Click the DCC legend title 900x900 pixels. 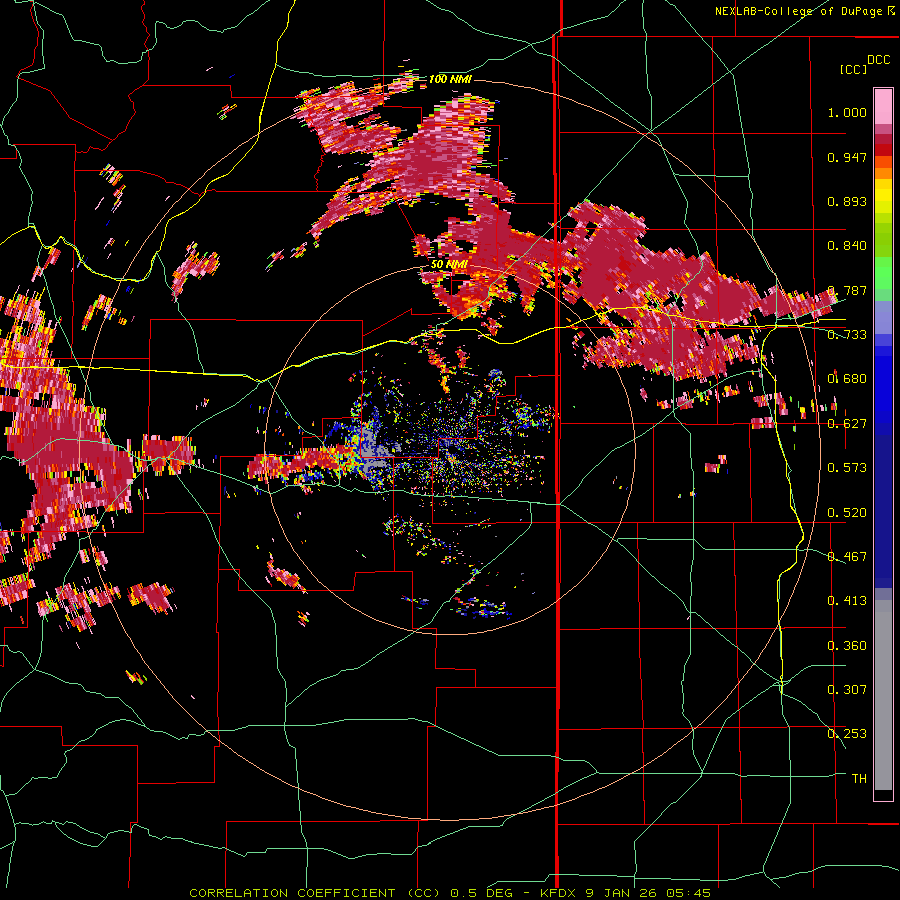point(878,60)
